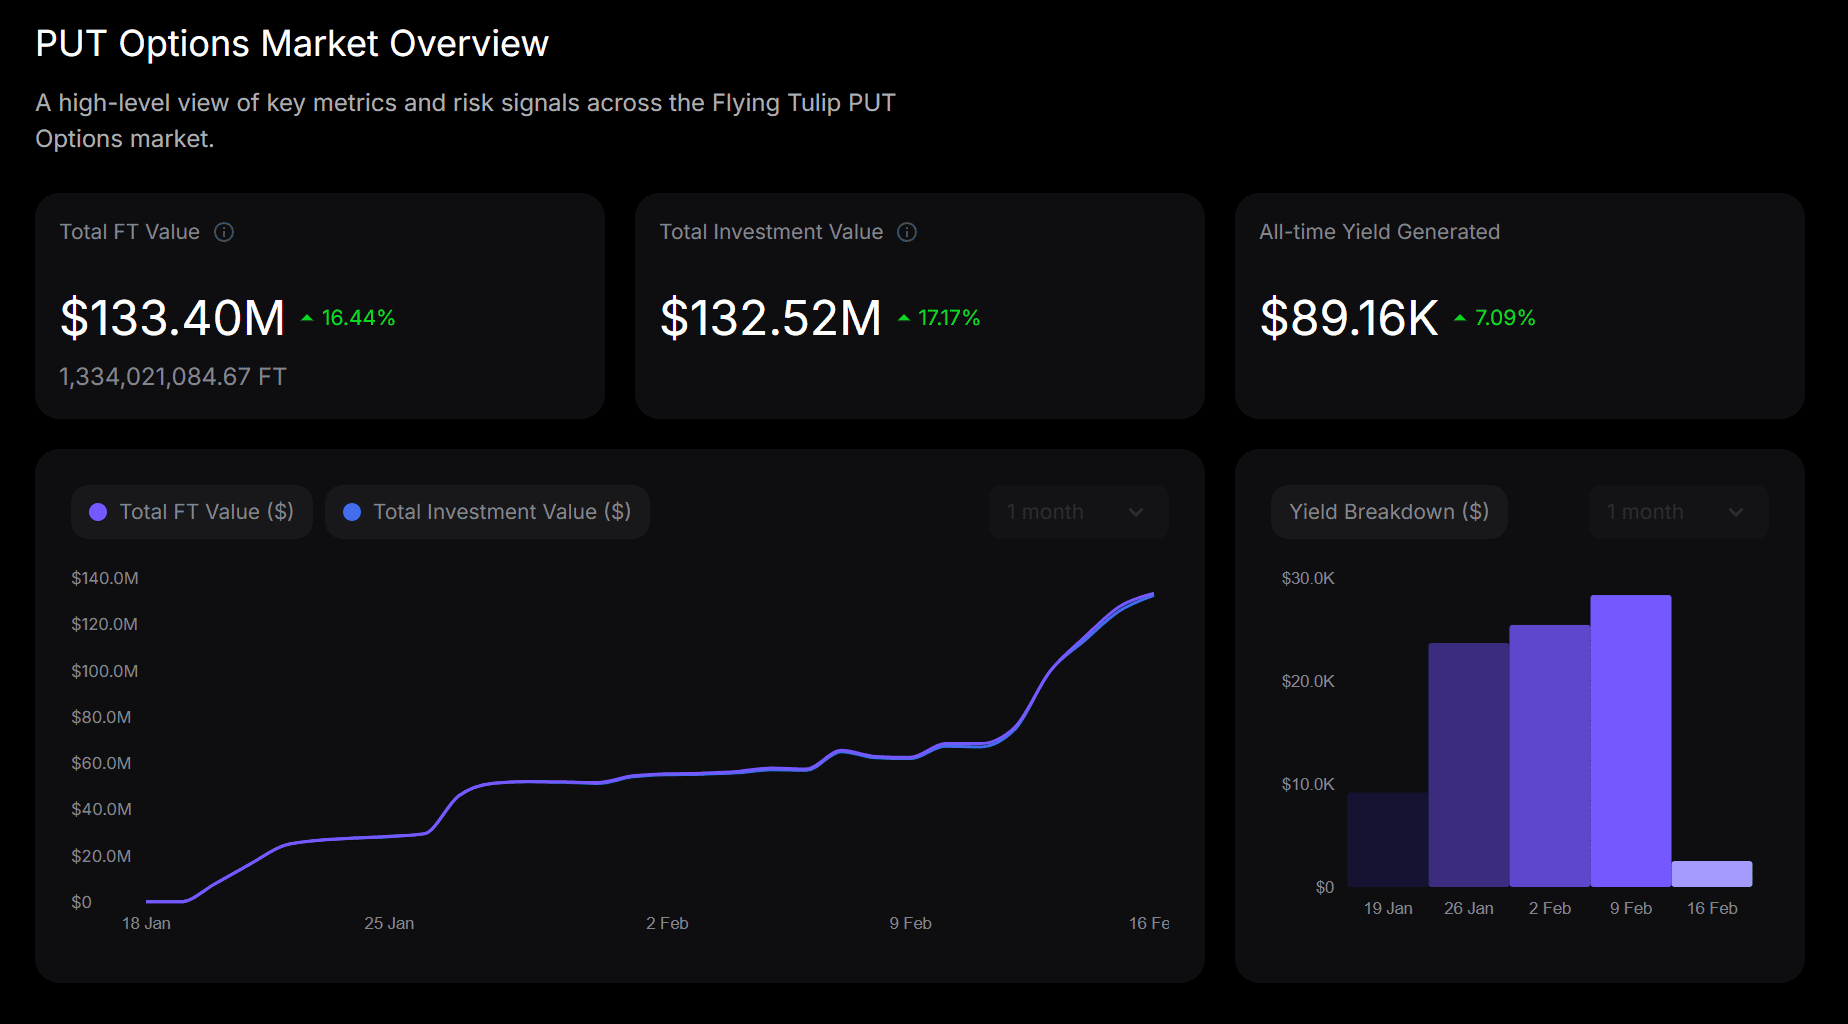Toggle the Total Investment Value ($) series
This screenshot has width=1848, height=1024.
tap(487, 512)
